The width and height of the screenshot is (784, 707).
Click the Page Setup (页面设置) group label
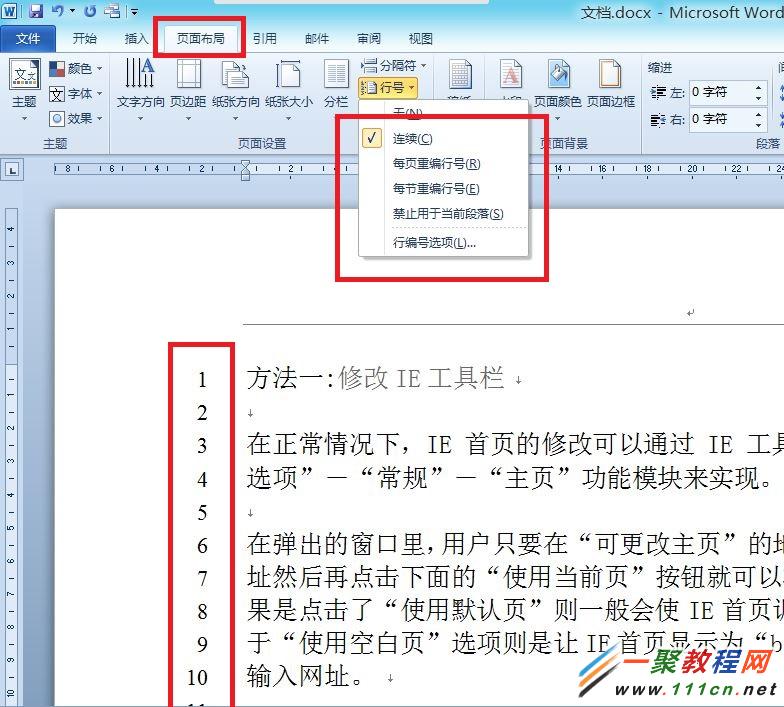262,144
